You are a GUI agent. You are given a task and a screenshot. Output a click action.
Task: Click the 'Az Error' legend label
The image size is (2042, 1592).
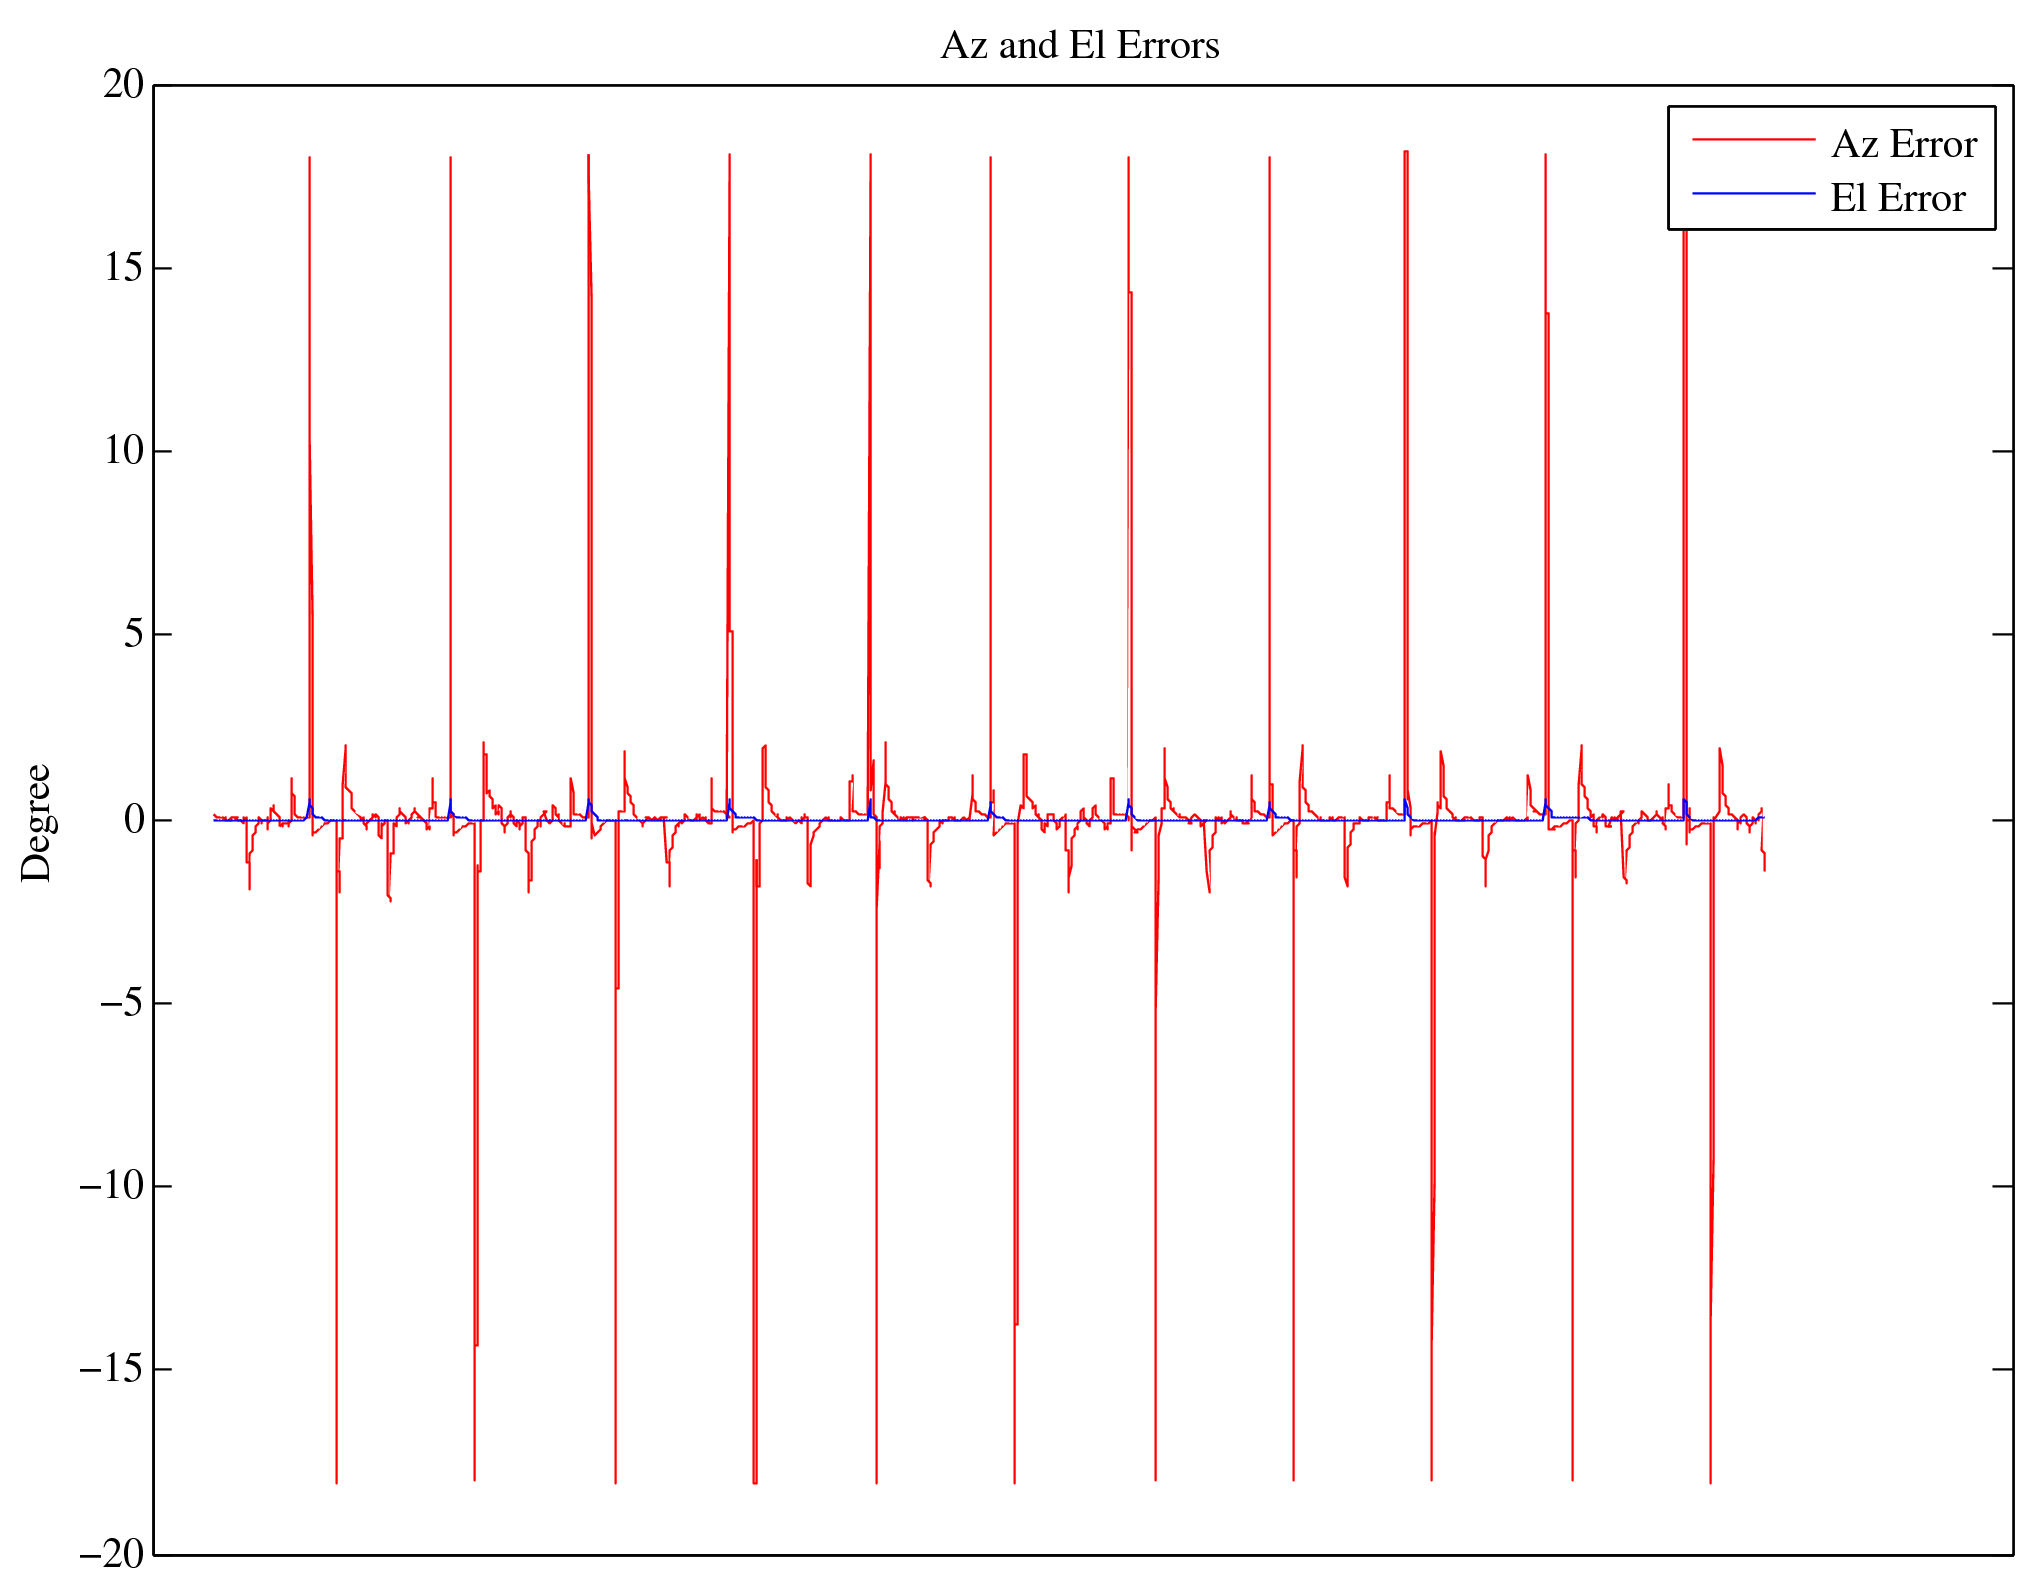(1903, 145)
